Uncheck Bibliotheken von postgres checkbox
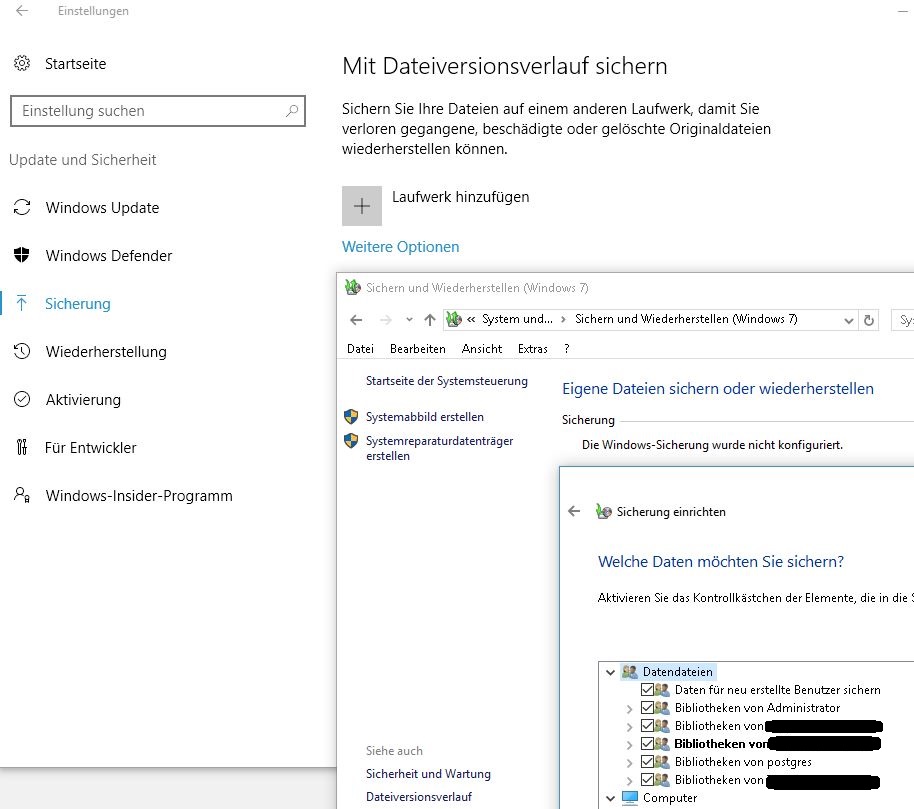This screenshot has width=914, height=809. 647,761
